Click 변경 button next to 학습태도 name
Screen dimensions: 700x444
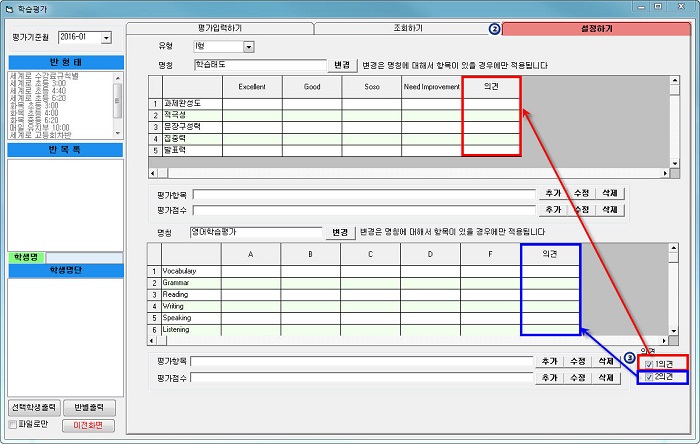(x=343, y=65)
